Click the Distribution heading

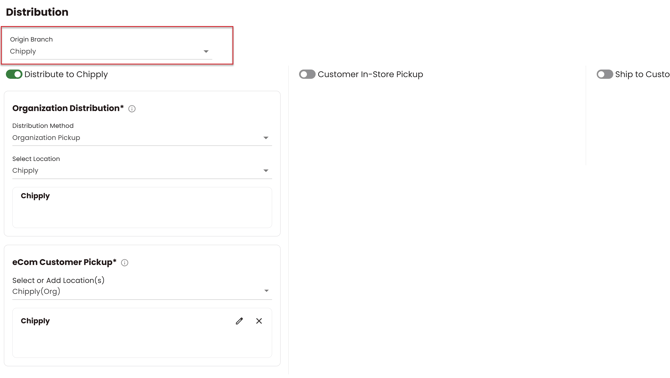pyautogui.click(x=37, y=12)
